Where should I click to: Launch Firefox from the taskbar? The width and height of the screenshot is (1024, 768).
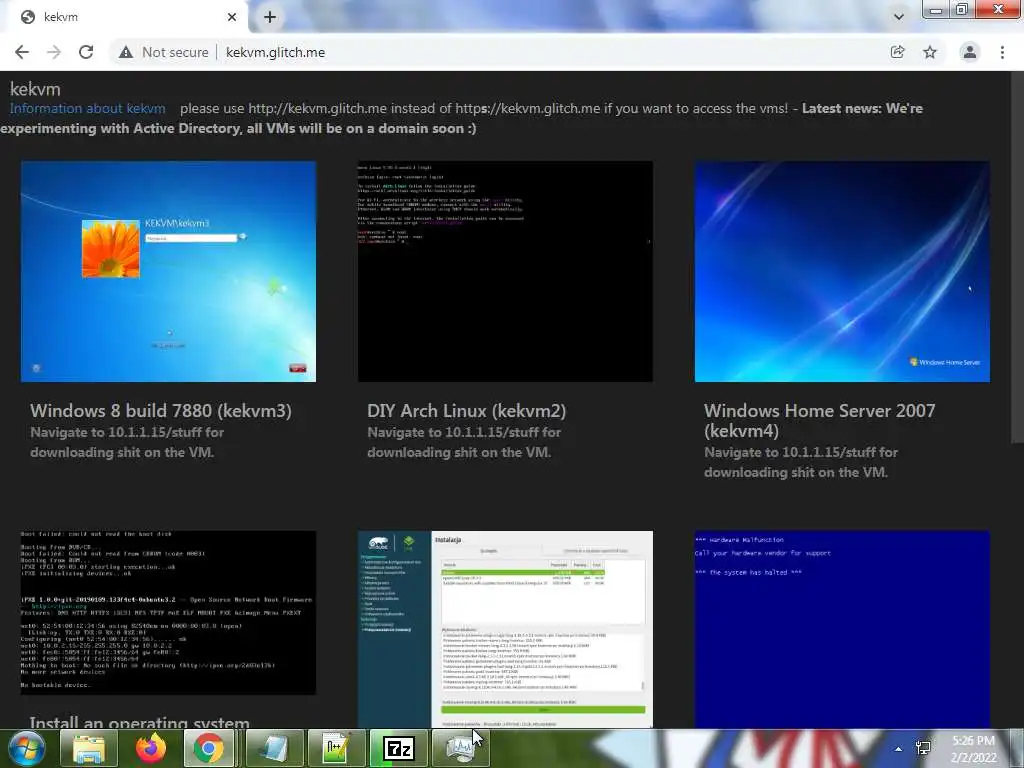coord(151,748)
